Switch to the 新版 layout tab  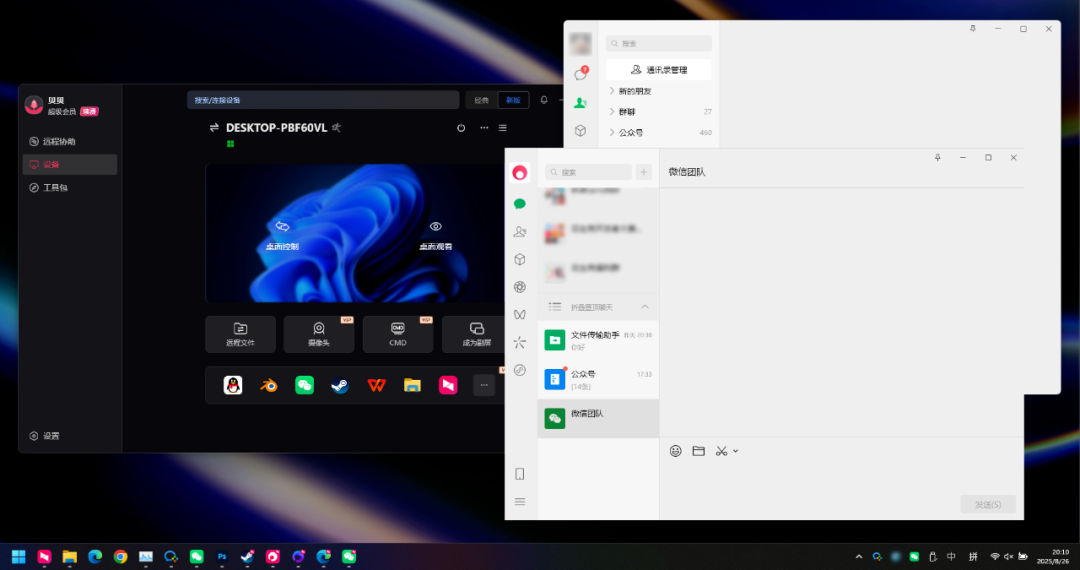pyautogui.click(x=513, y=100)
